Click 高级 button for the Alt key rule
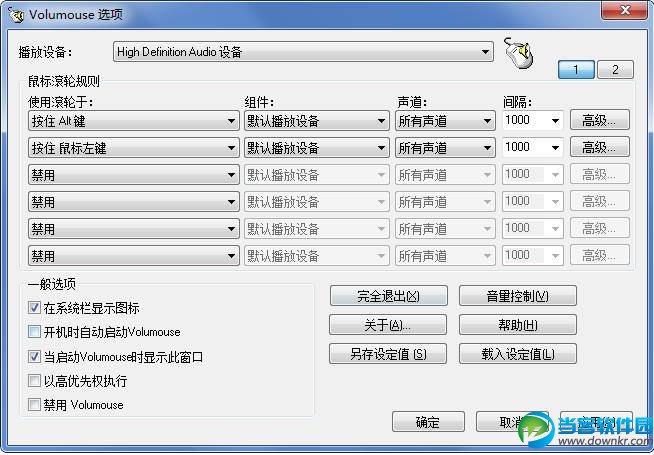 [599, 121]
